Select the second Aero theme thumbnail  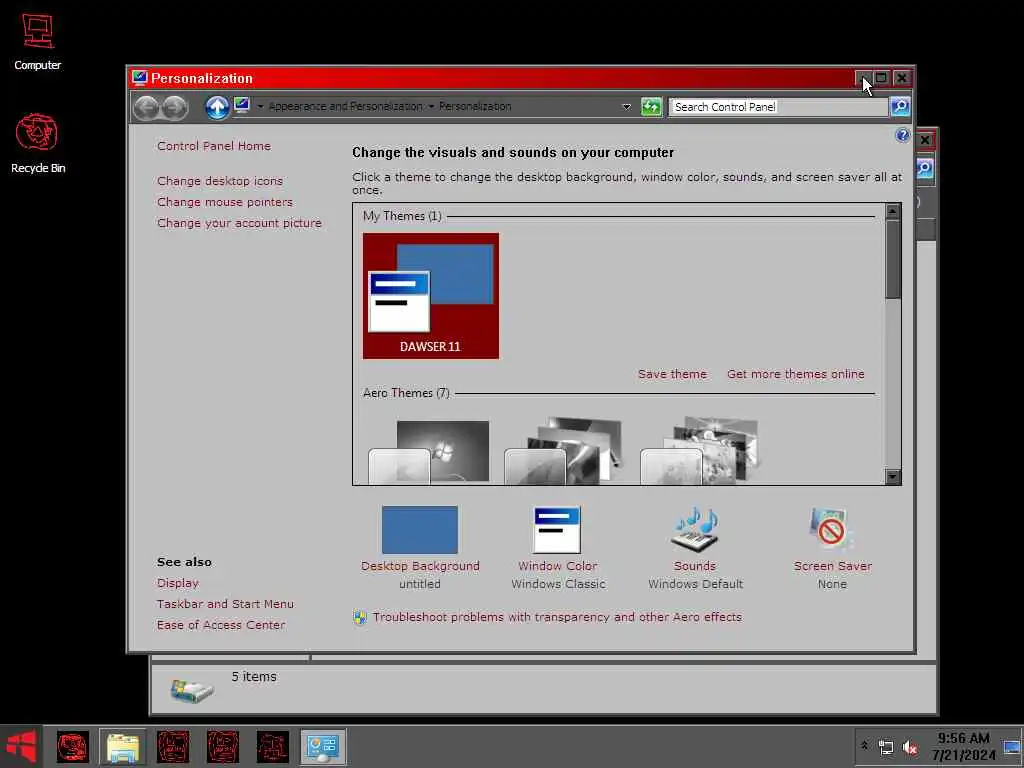coord(565,451)
